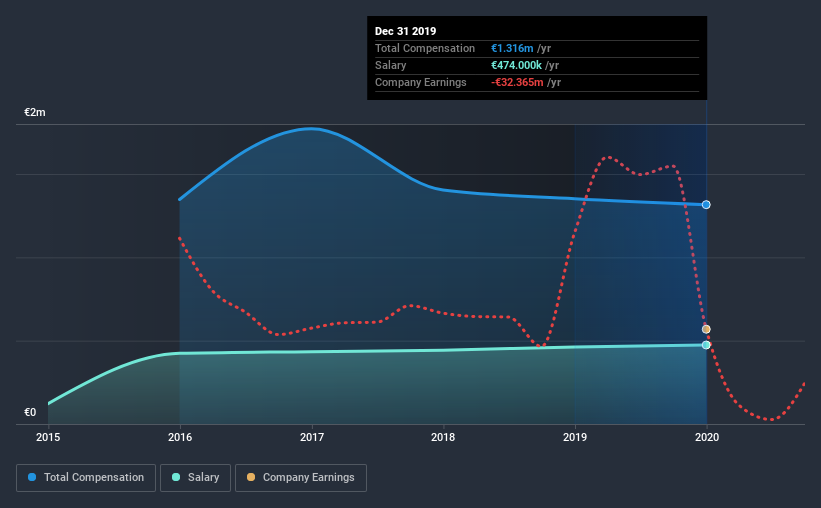Click the blue Total Compensation data point at 2020

[x=706, y=205]
